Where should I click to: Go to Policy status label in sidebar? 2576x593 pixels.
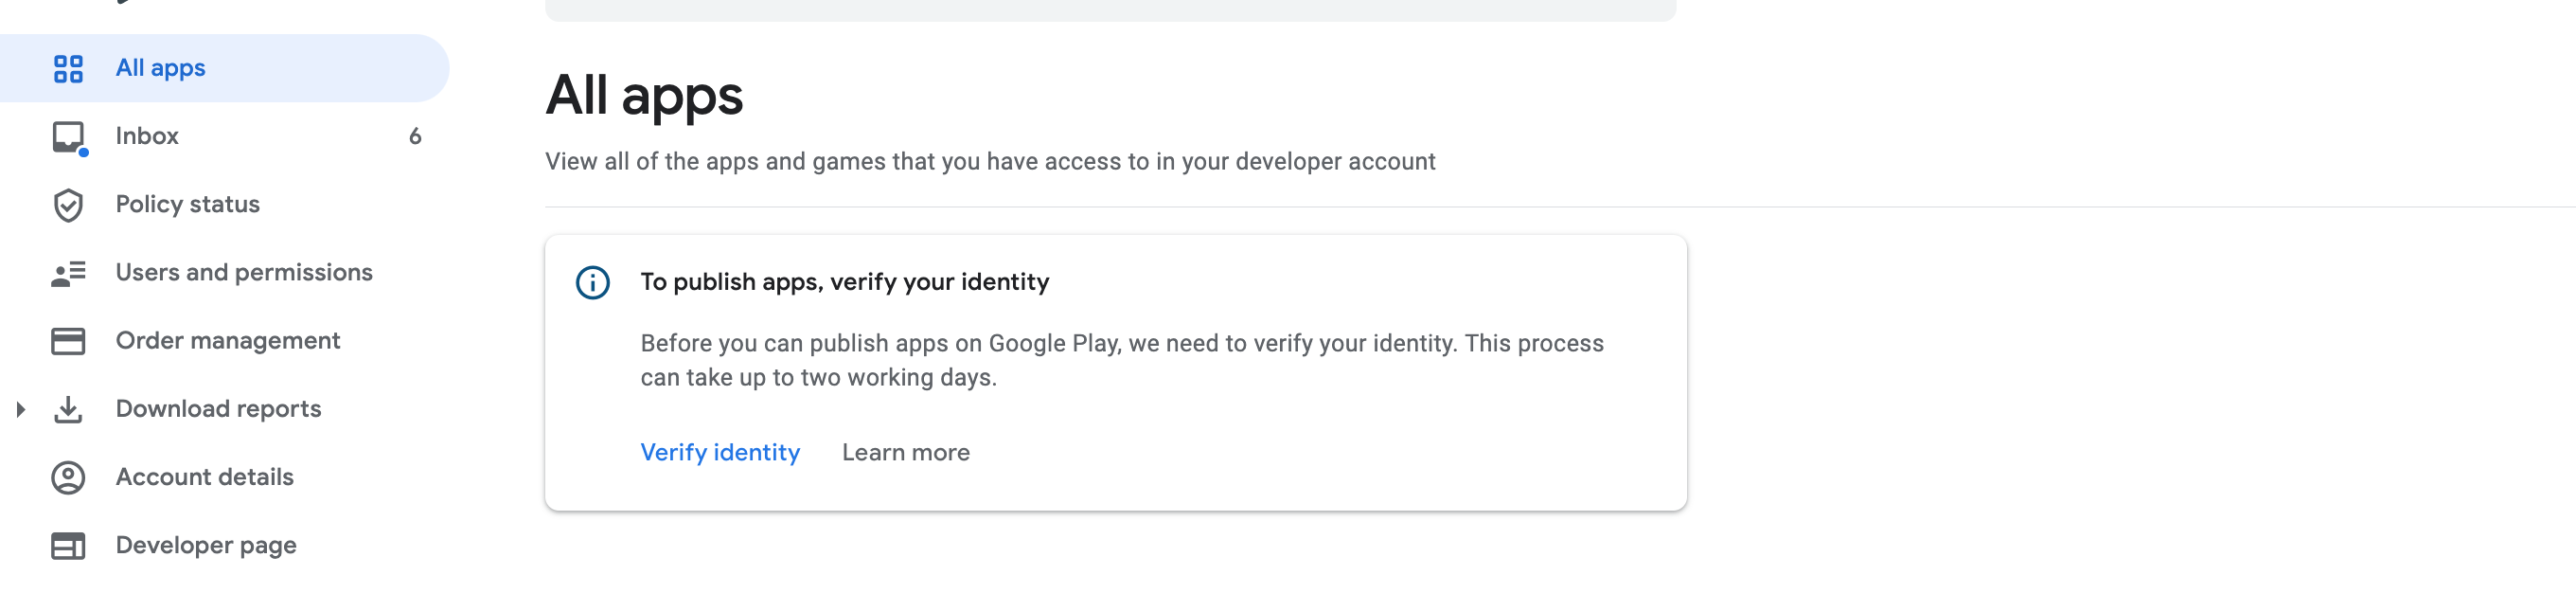click(x=187, y=204)
